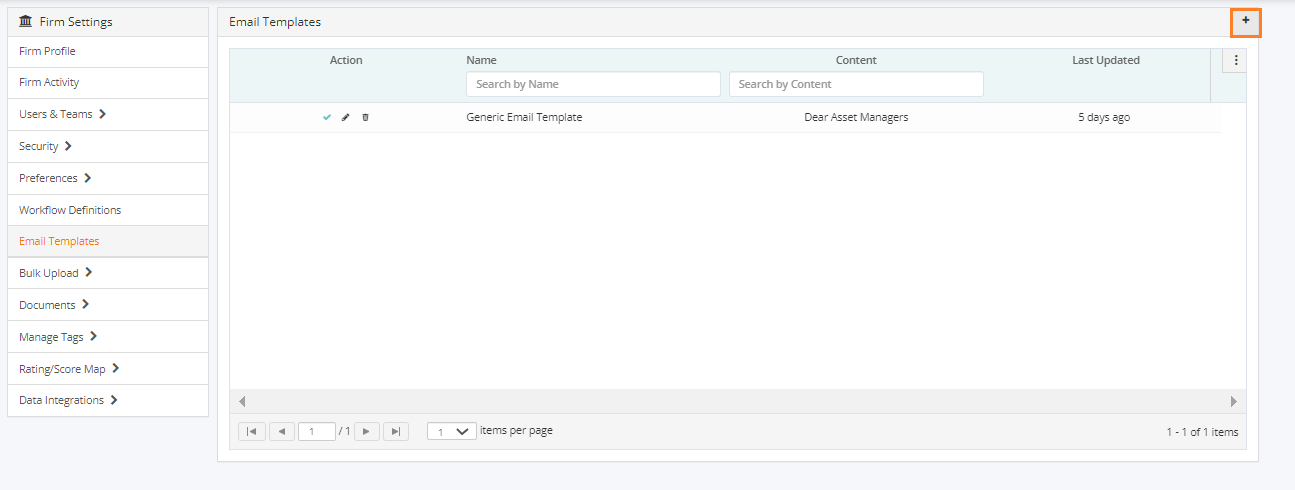Image resolution: width=1295 pixels, height=490 pixels.
Task: Delete Generic Email Template using trash icon
Action: [x=365, y=117]
